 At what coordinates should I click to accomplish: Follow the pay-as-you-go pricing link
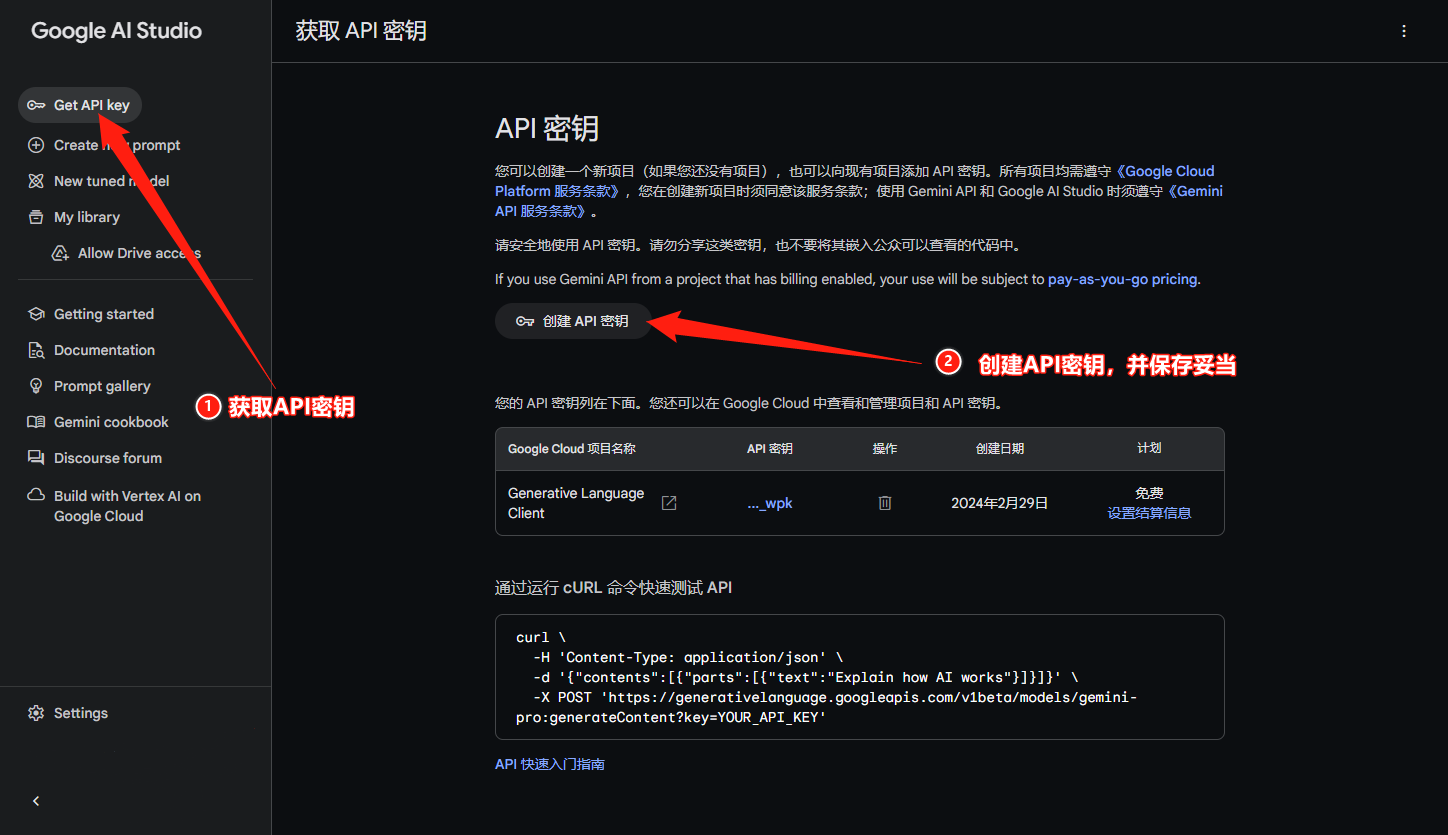click(1122, 280)
